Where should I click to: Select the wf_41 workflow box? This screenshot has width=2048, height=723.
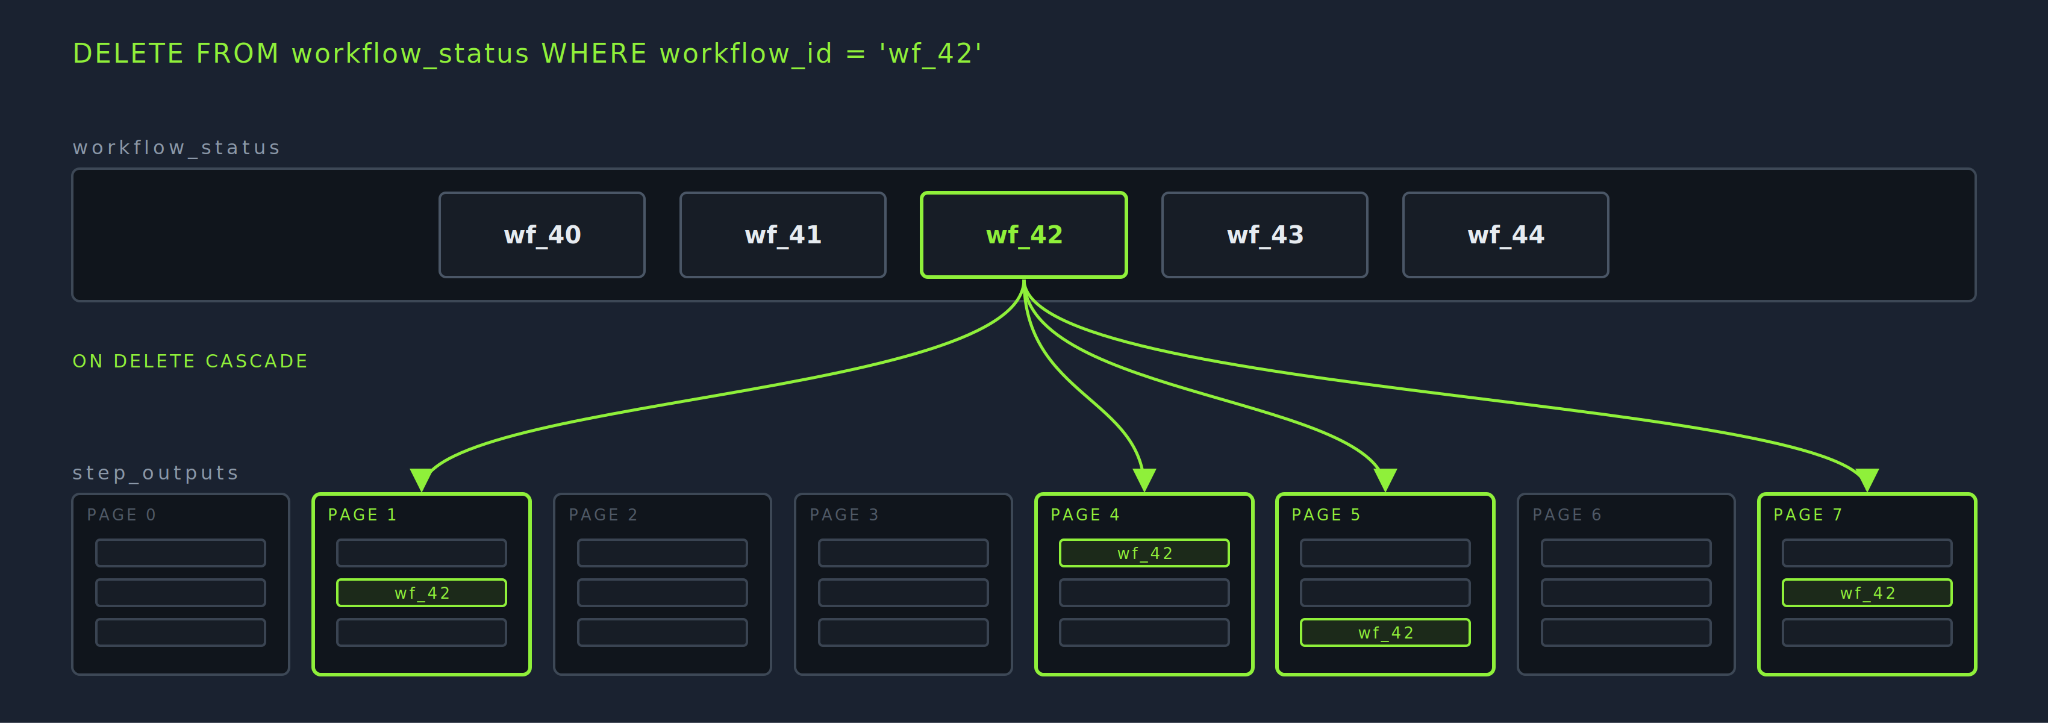783,235
